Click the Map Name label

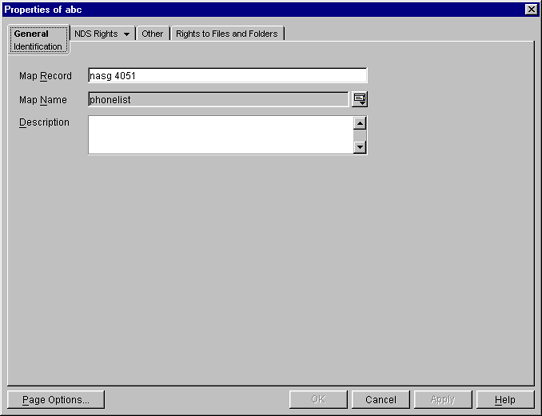(x=43, y=100)
